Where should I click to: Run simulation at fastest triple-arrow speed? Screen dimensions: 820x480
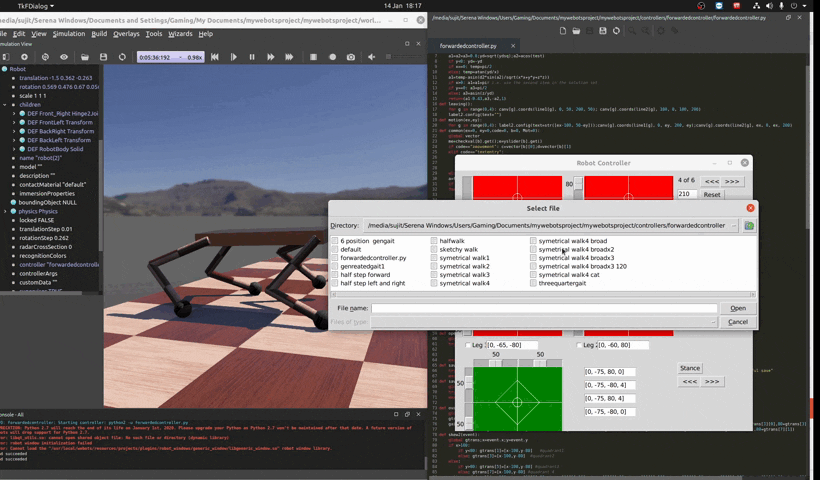pos(289,57)
